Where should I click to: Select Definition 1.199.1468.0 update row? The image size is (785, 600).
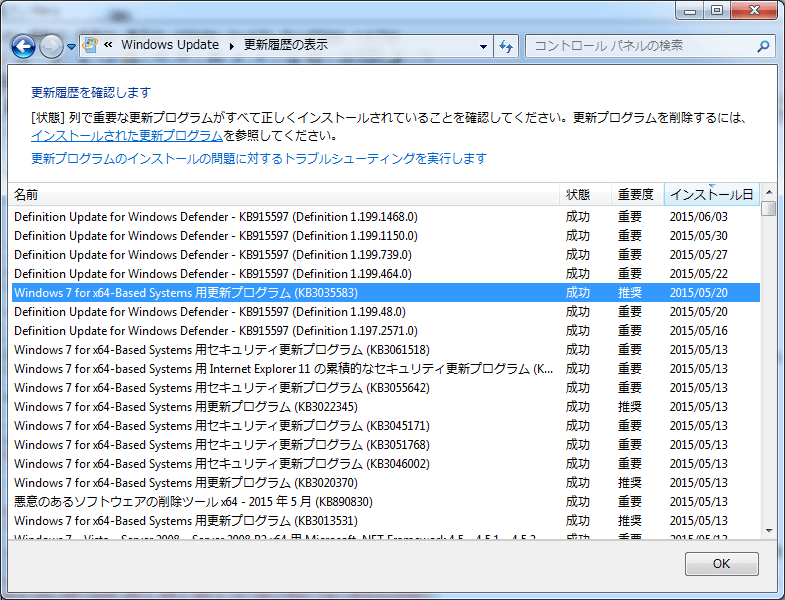[386, 217]
